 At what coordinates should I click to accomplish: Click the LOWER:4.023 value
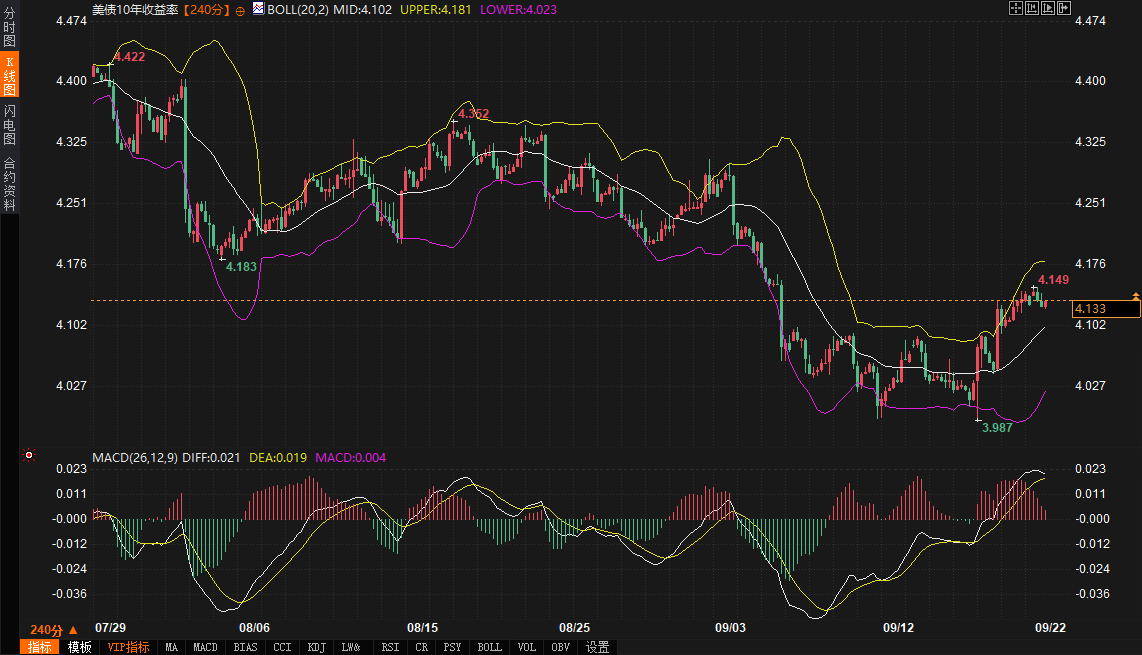pyautogui.click(x=518, y=10)
